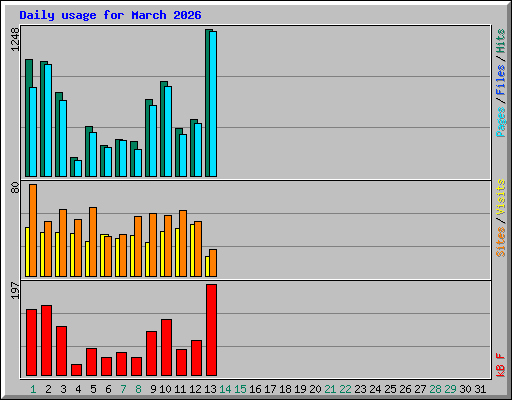Click day 23 on the x-axis
This screenshot has height=400, width=512.
coord(360,389)
